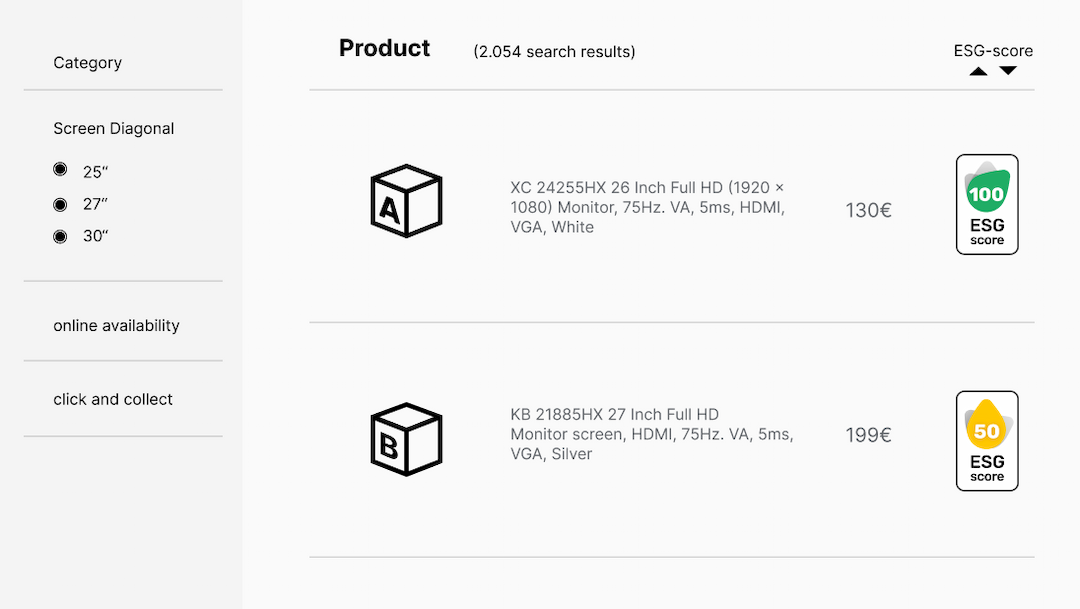The image size is (1080, 609).
Task: Click the 2.054 search results count
Action: pyautogui.click(x=554, y=52)
